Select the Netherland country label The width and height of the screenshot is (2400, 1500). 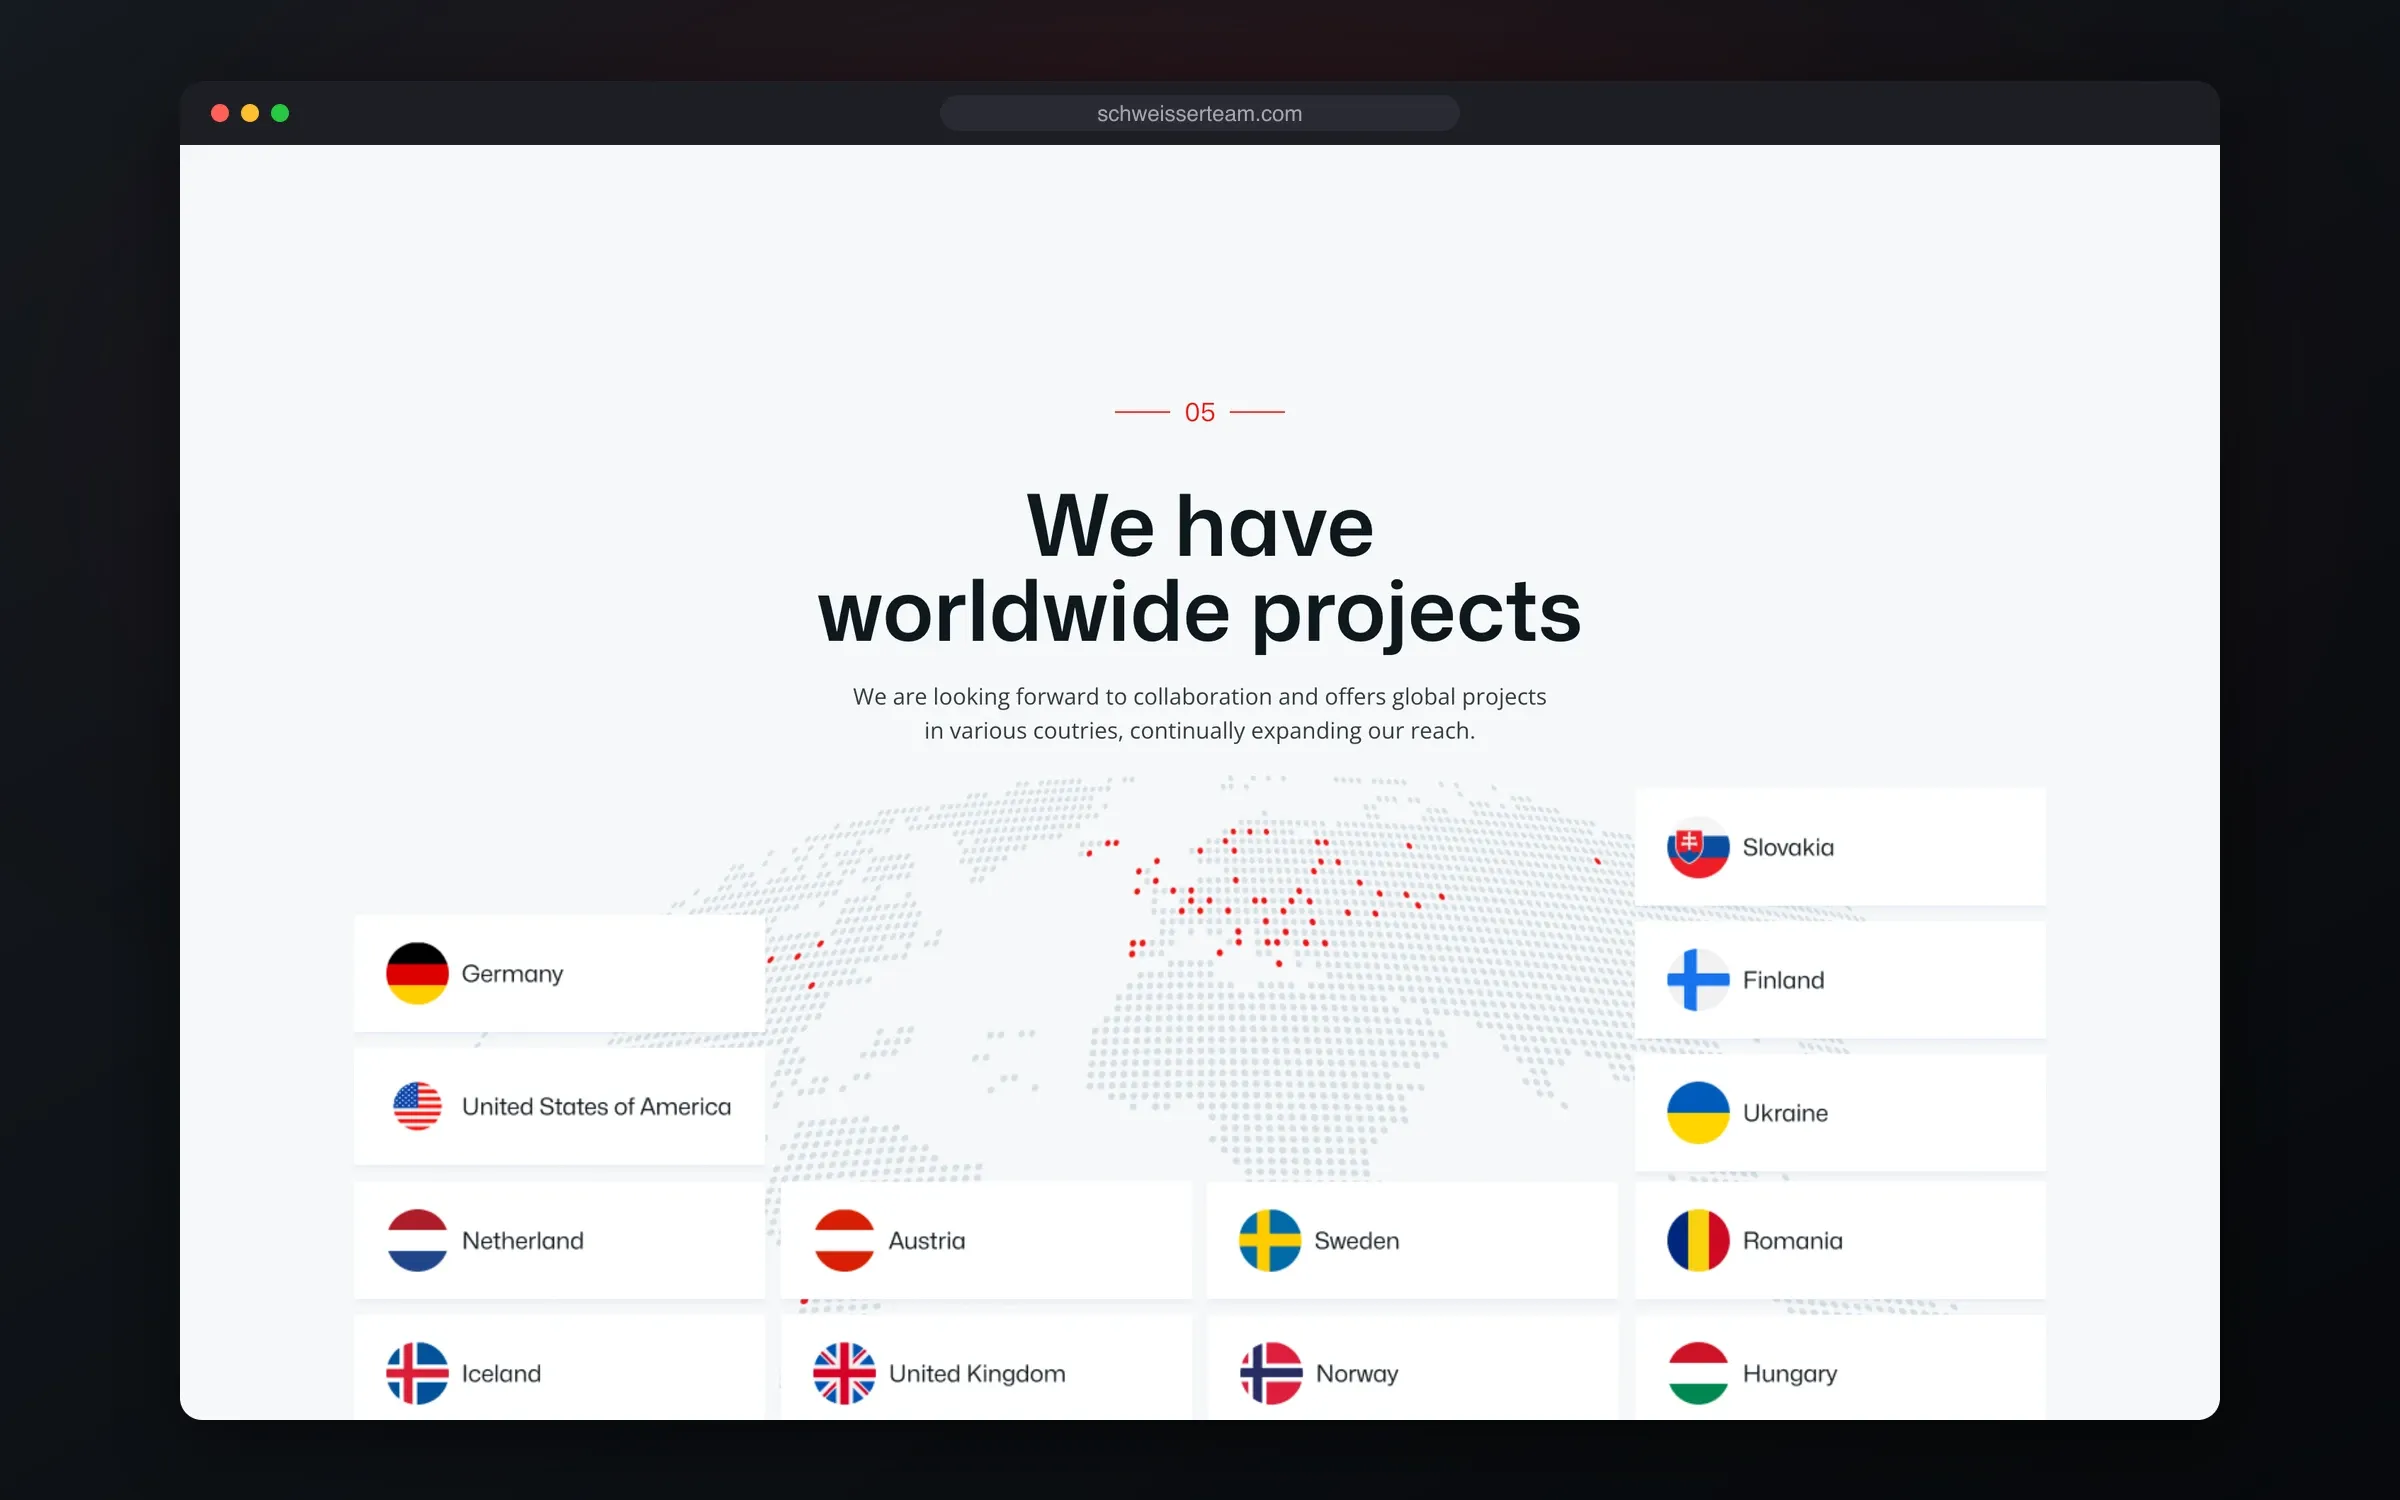pos(522,1240)
